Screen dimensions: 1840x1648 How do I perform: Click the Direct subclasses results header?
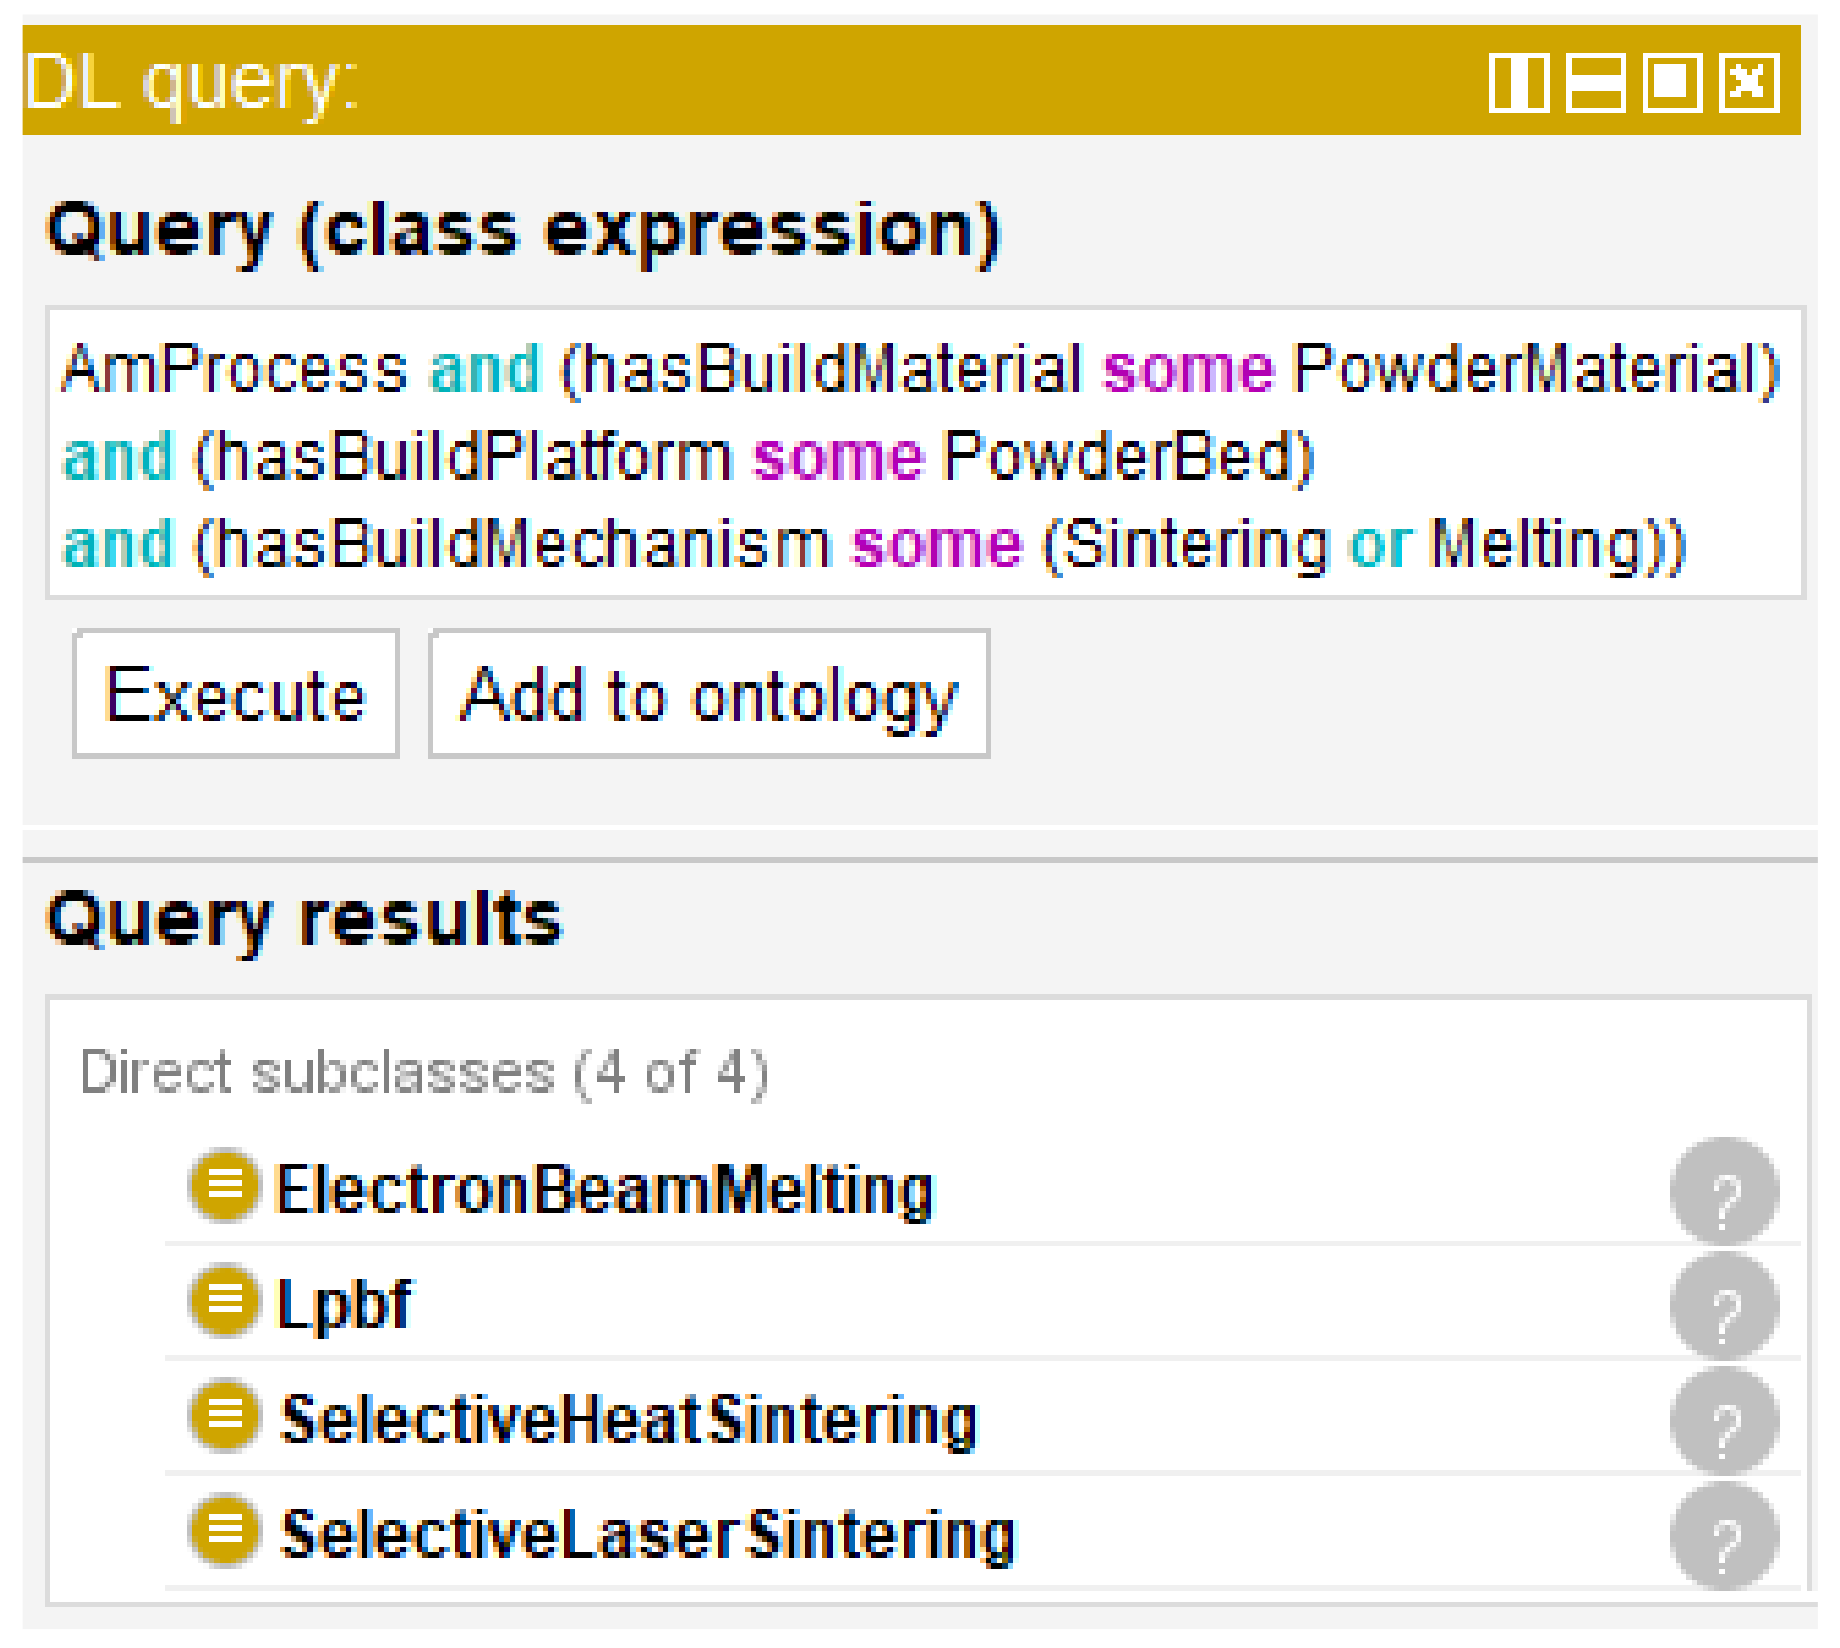tap(424, 1073)
